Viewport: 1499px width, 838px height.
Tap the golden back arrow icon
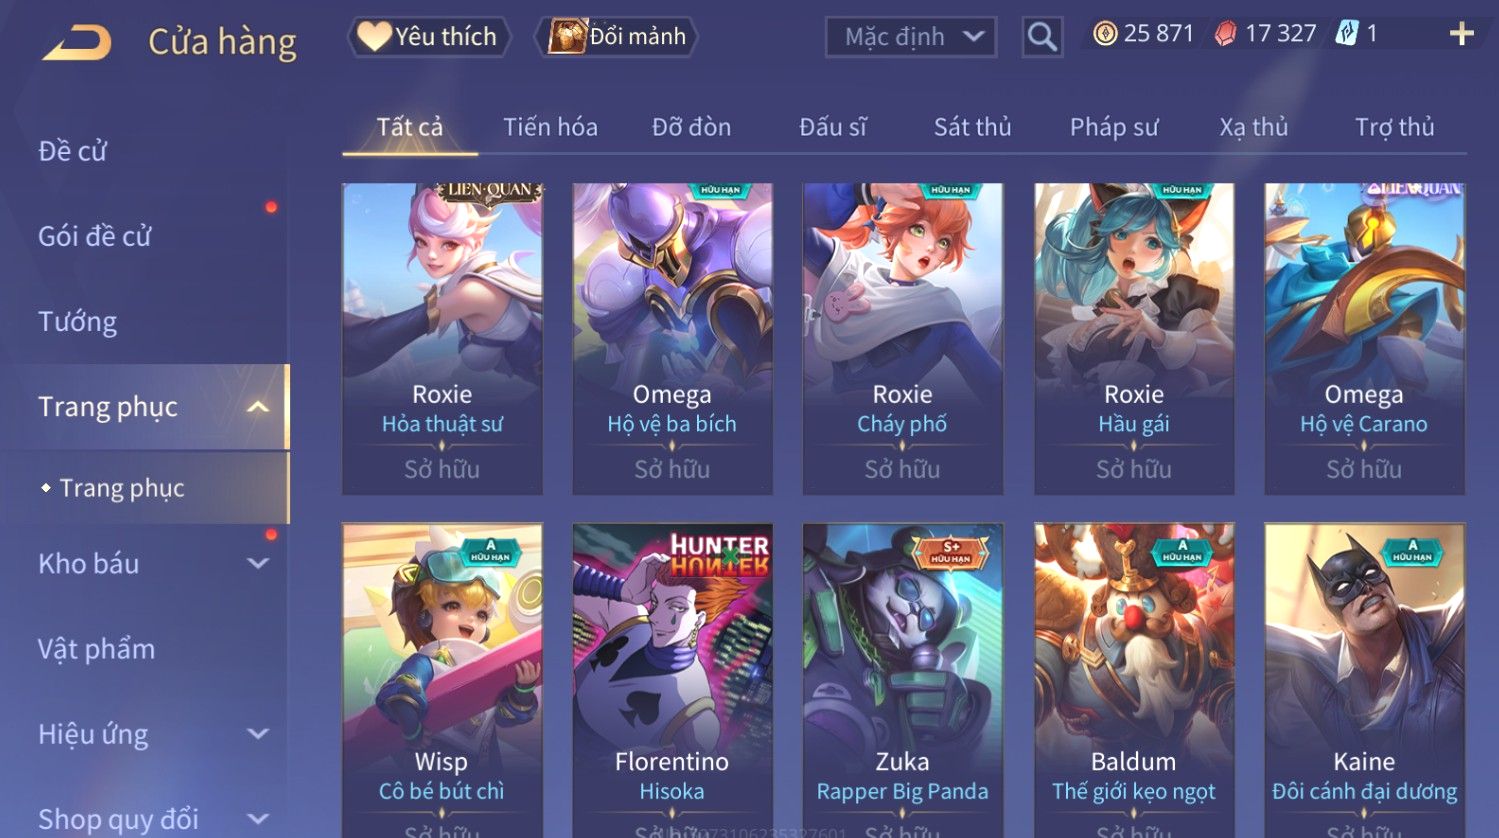77,43
